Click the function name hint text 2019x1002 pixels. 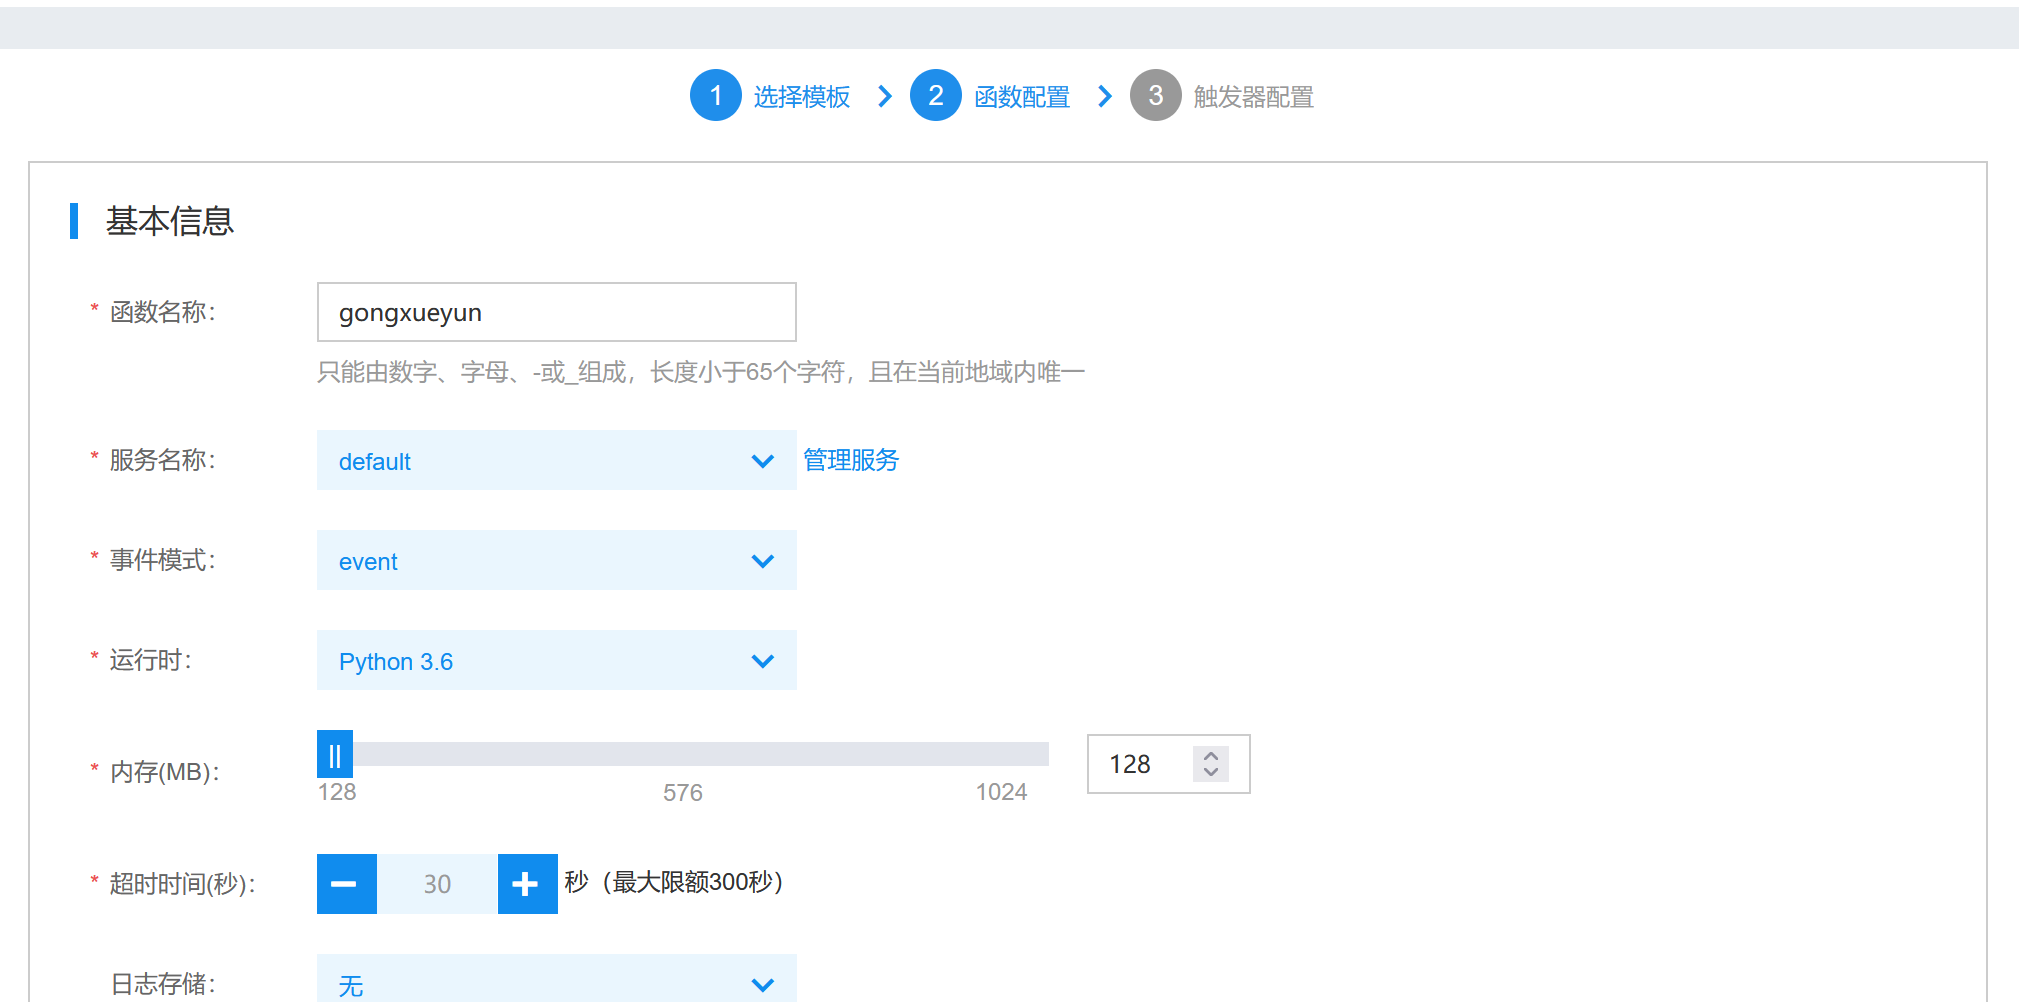pyautogui.click(x=701, y=372)
